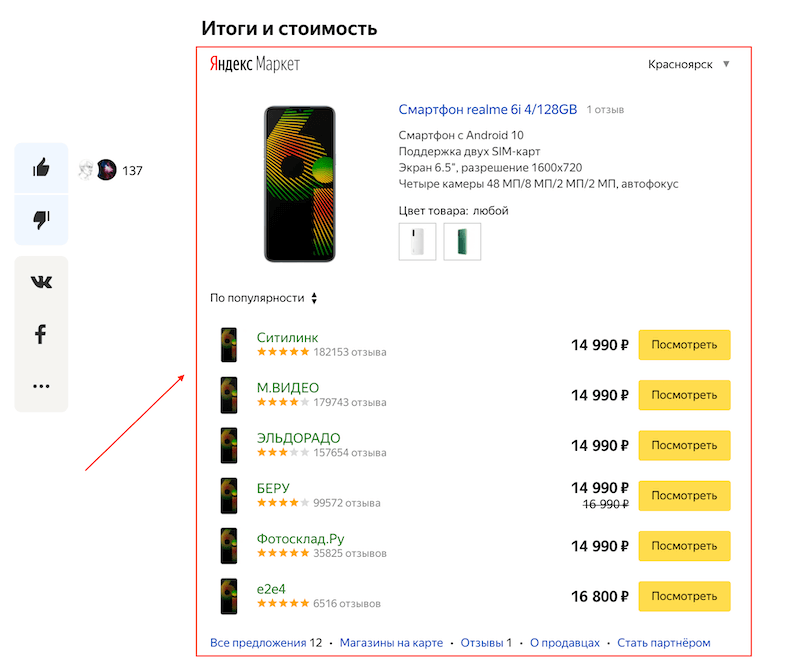Open the Красноярск city dropdown
800x662 pixels.
coord(689,65)
